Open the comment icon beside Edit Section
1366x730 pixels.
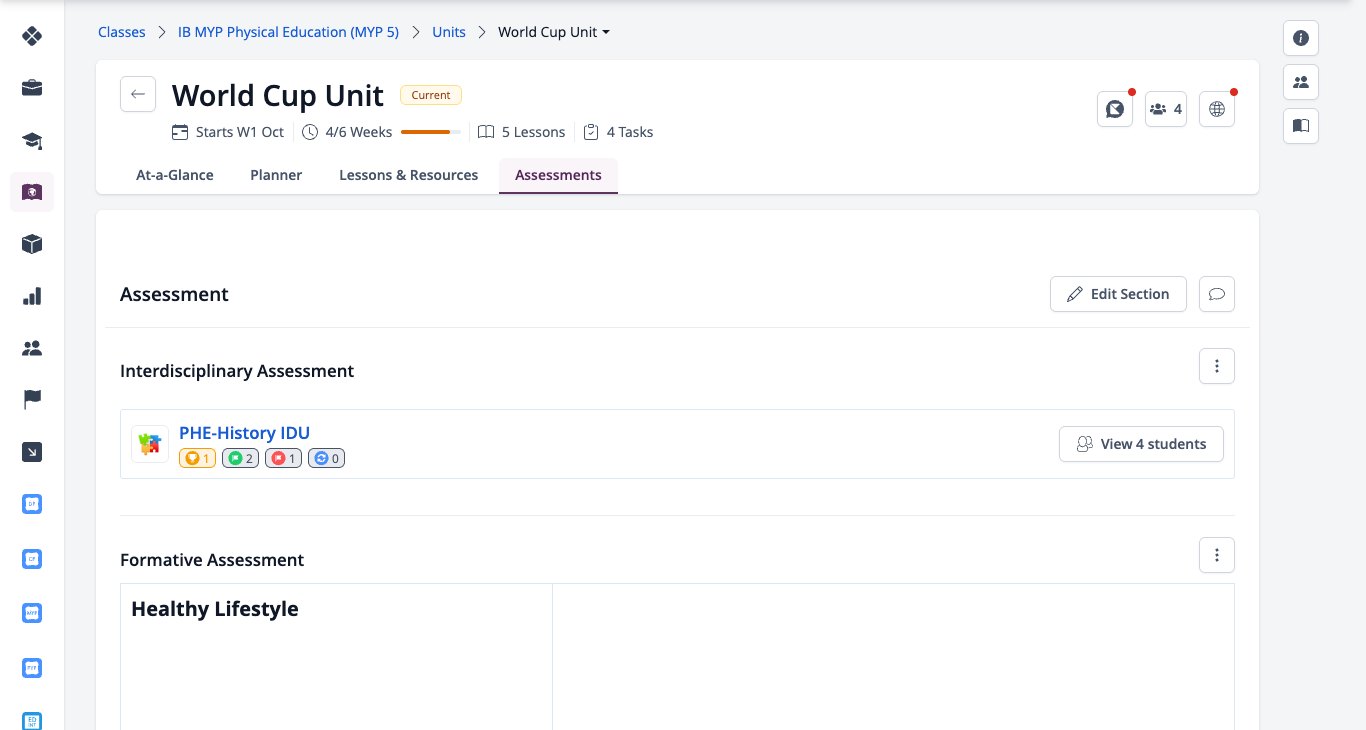pyautogui.click(x=1217, y=294)
